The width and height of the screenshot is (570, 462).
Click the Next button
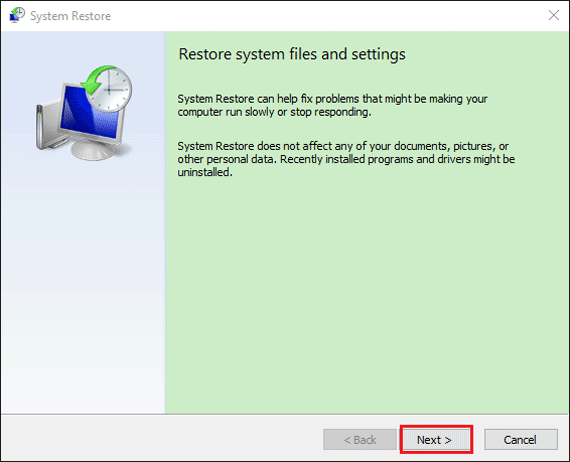436,440
